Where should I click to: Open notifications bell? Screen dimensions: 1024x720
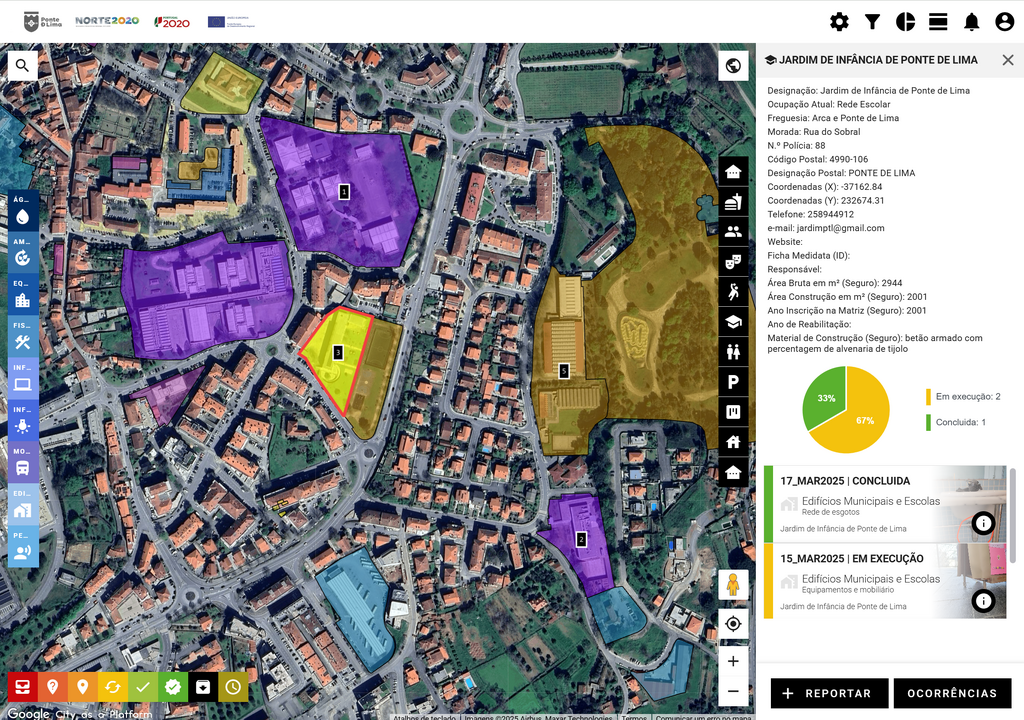[971, 22]
